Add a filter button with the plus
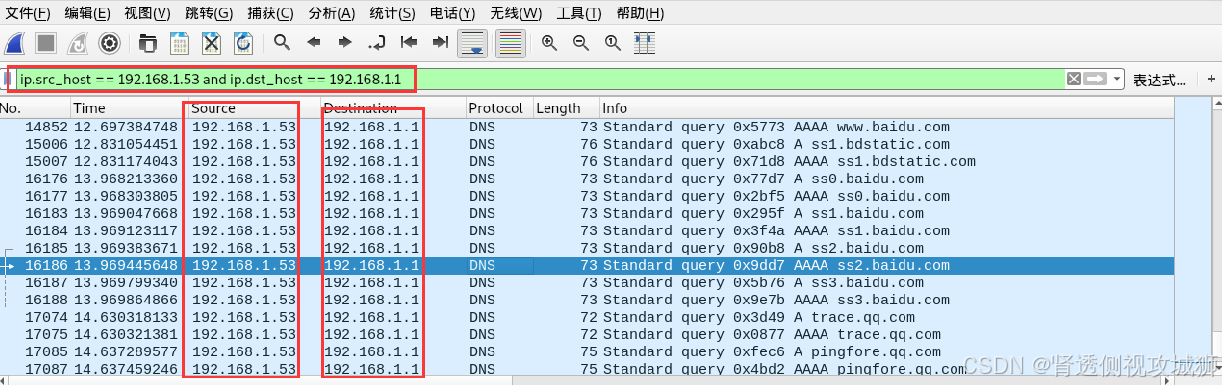 [x=1212, y=79]
